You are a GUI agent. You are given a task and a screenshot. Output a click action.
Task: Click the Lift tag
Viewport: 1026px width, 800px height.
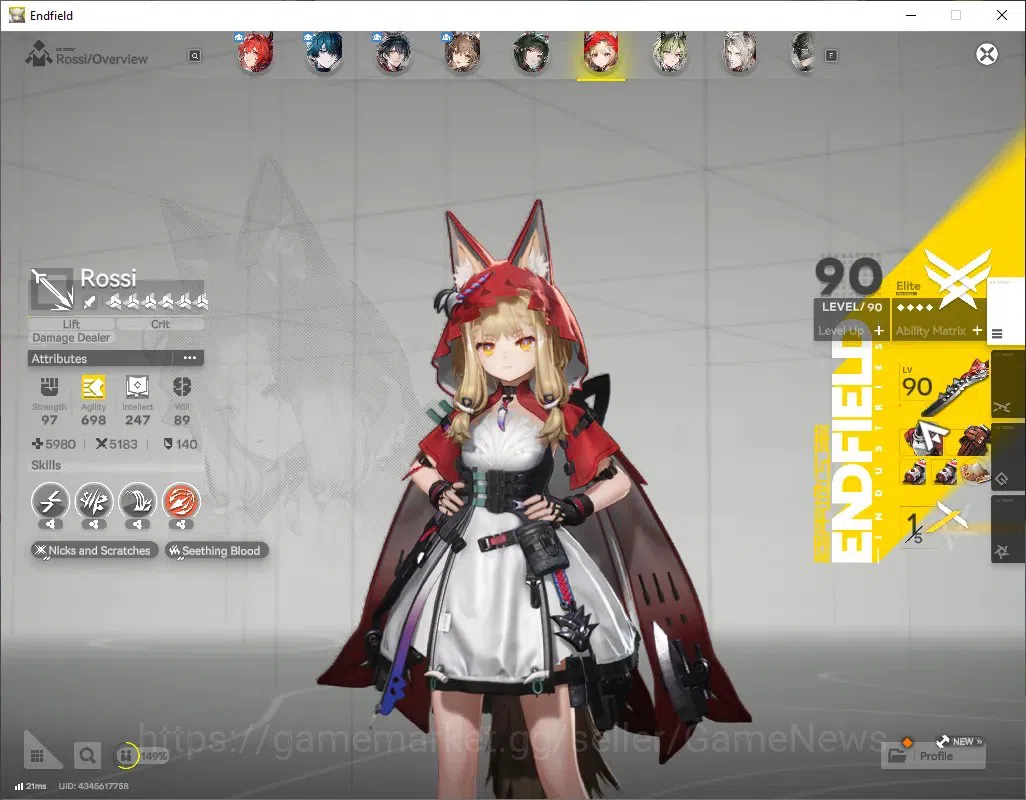[x=71, y=324]
